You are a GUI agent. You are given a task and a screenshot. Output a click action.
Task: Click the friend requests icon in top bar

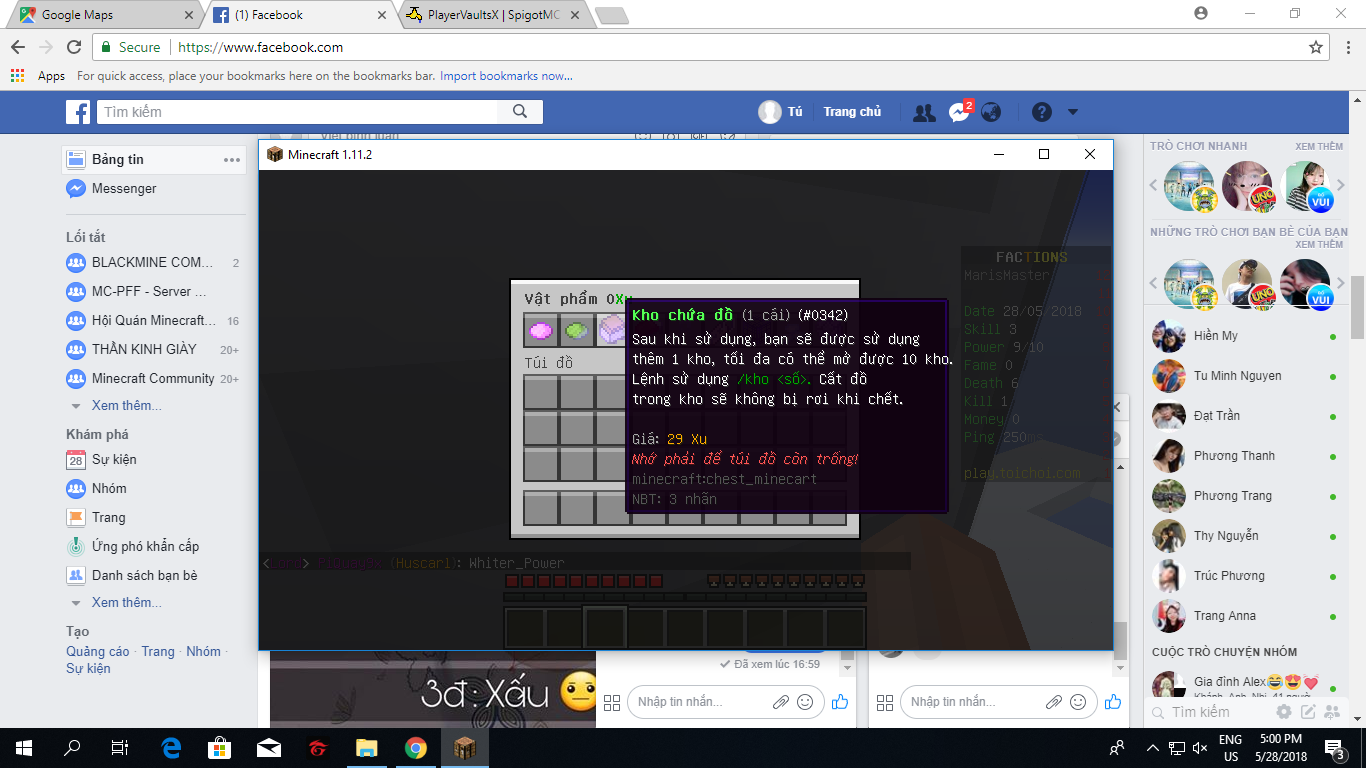click(x=924, y=111)
